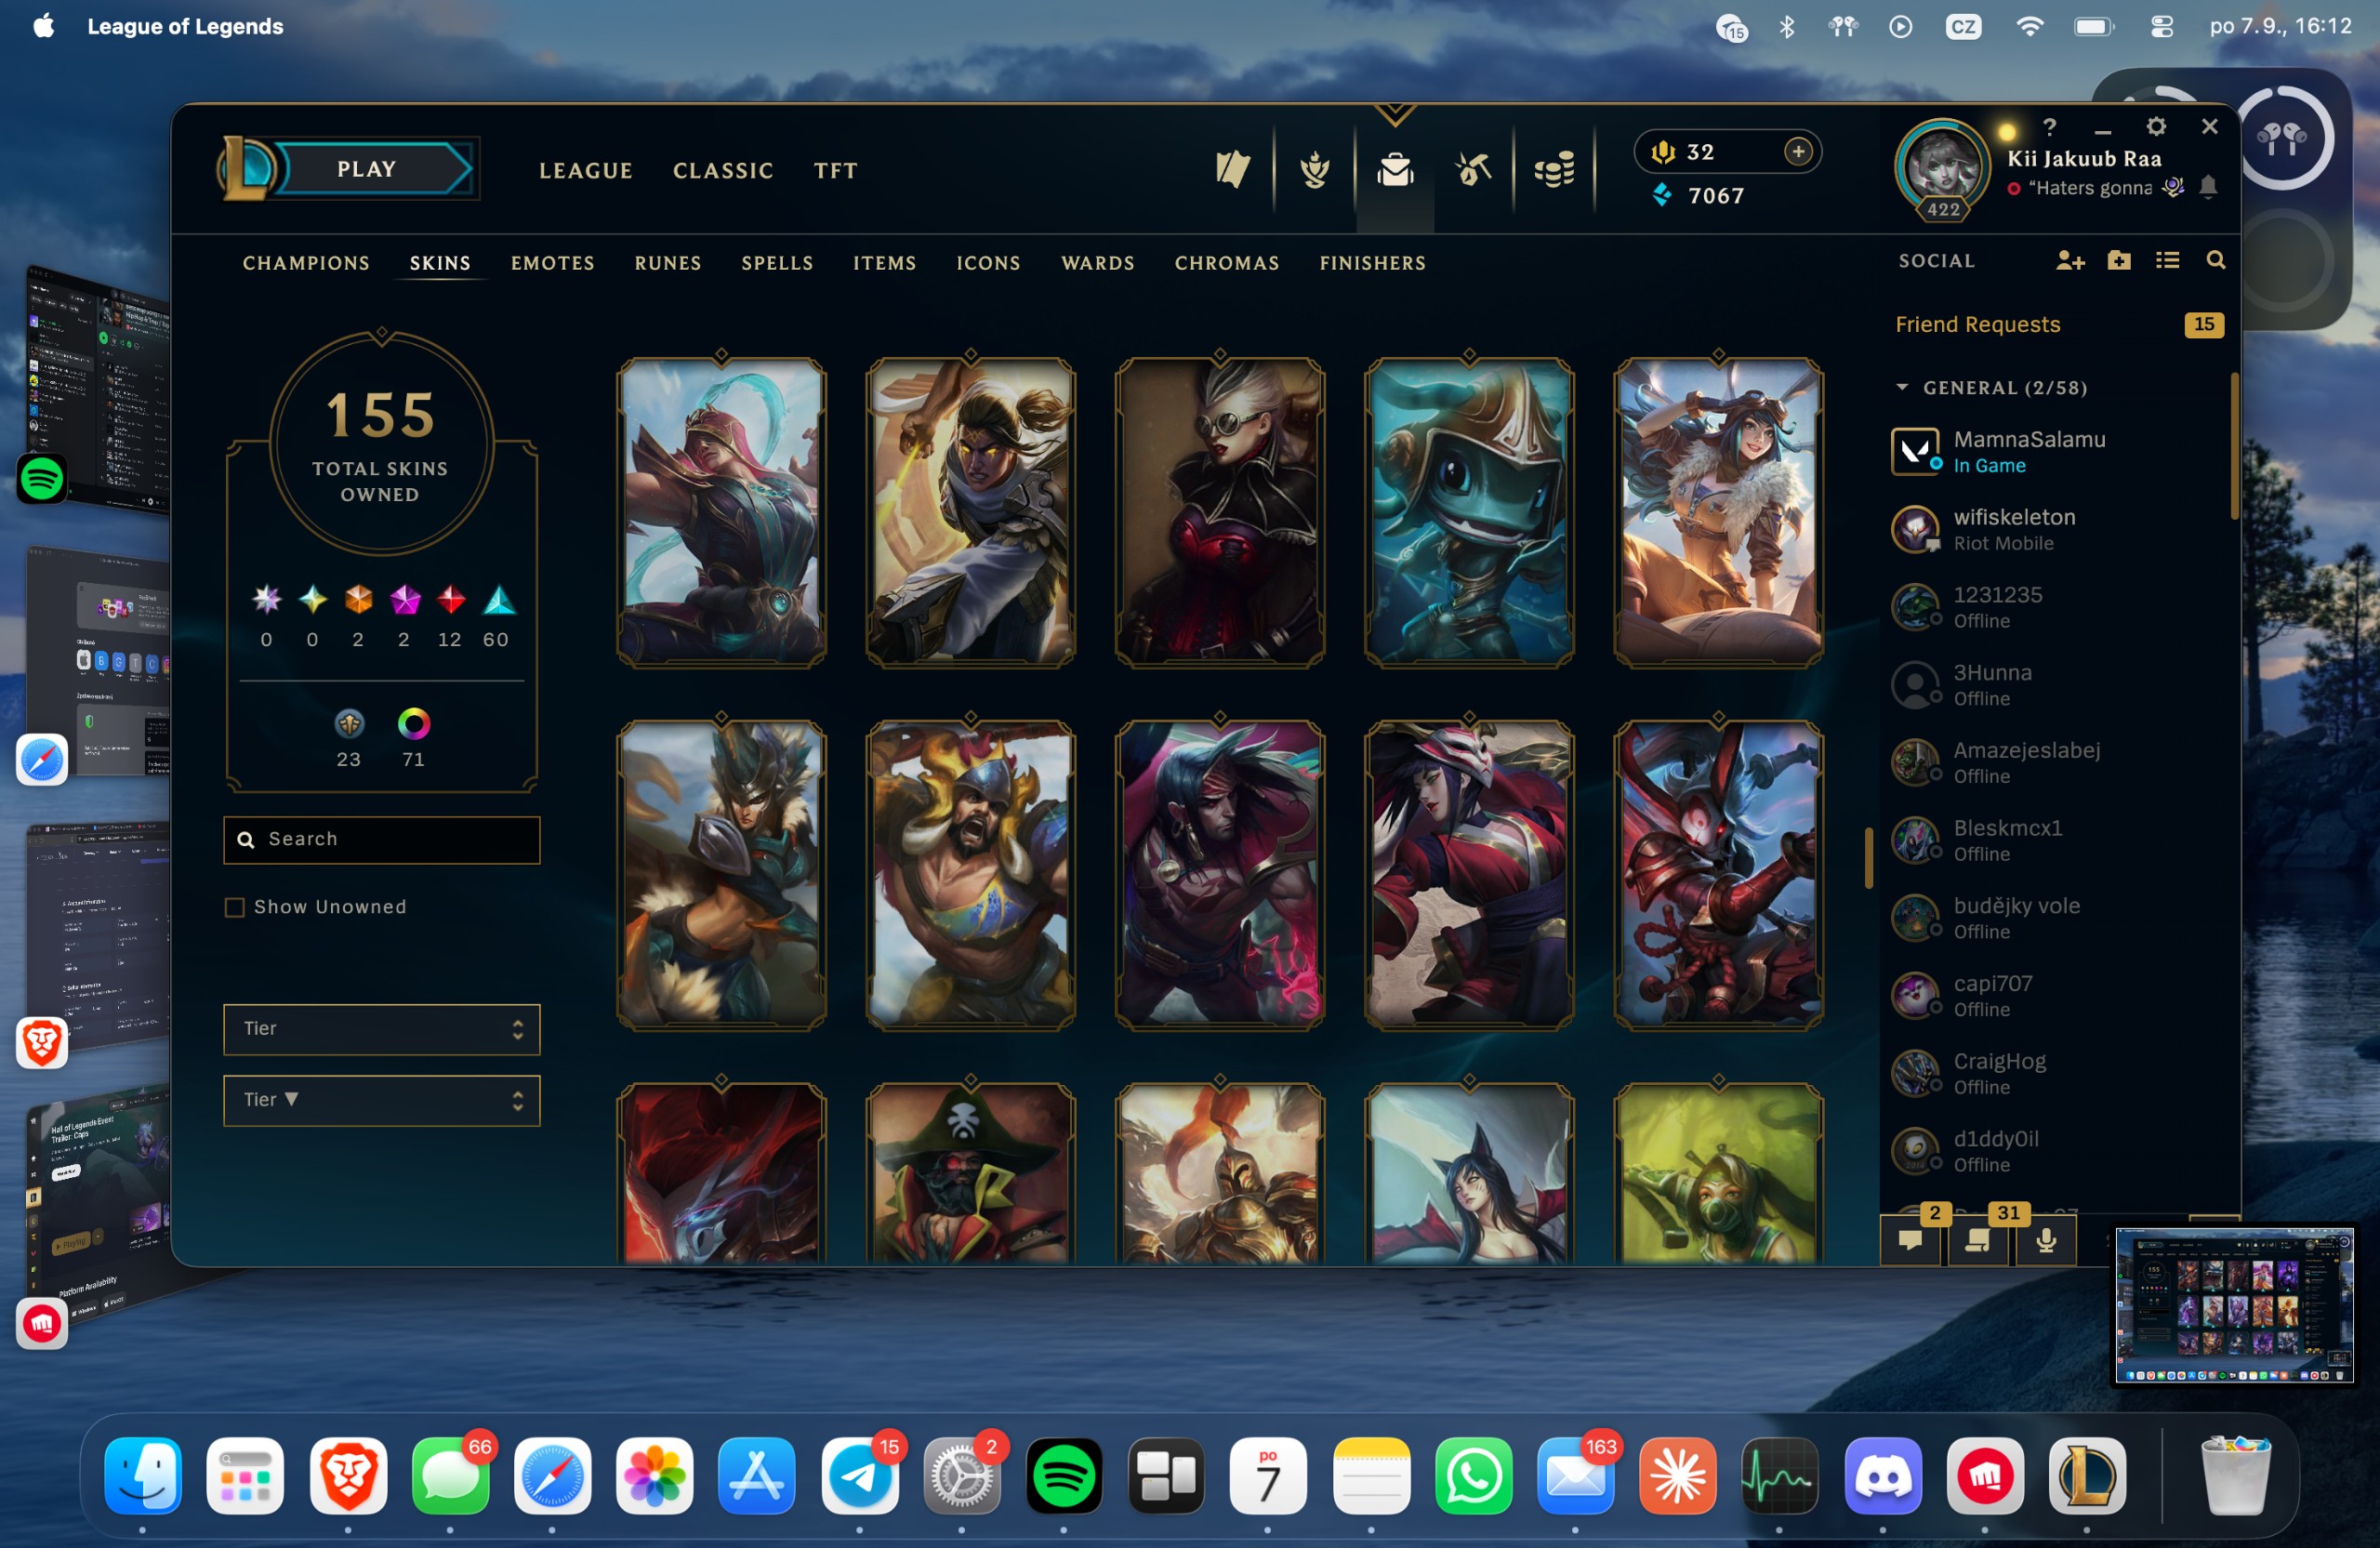Open the first Tier dropdown
Image resolution: width=2380 pixels, height=1548 pixels.
381,1029
